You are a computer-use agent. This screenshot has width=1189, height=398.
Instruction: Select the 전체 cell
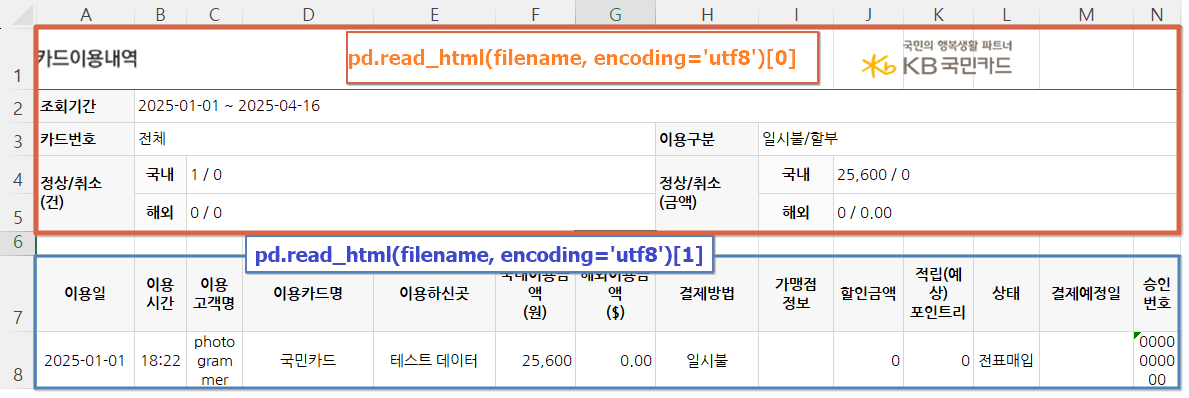(394, 139)
